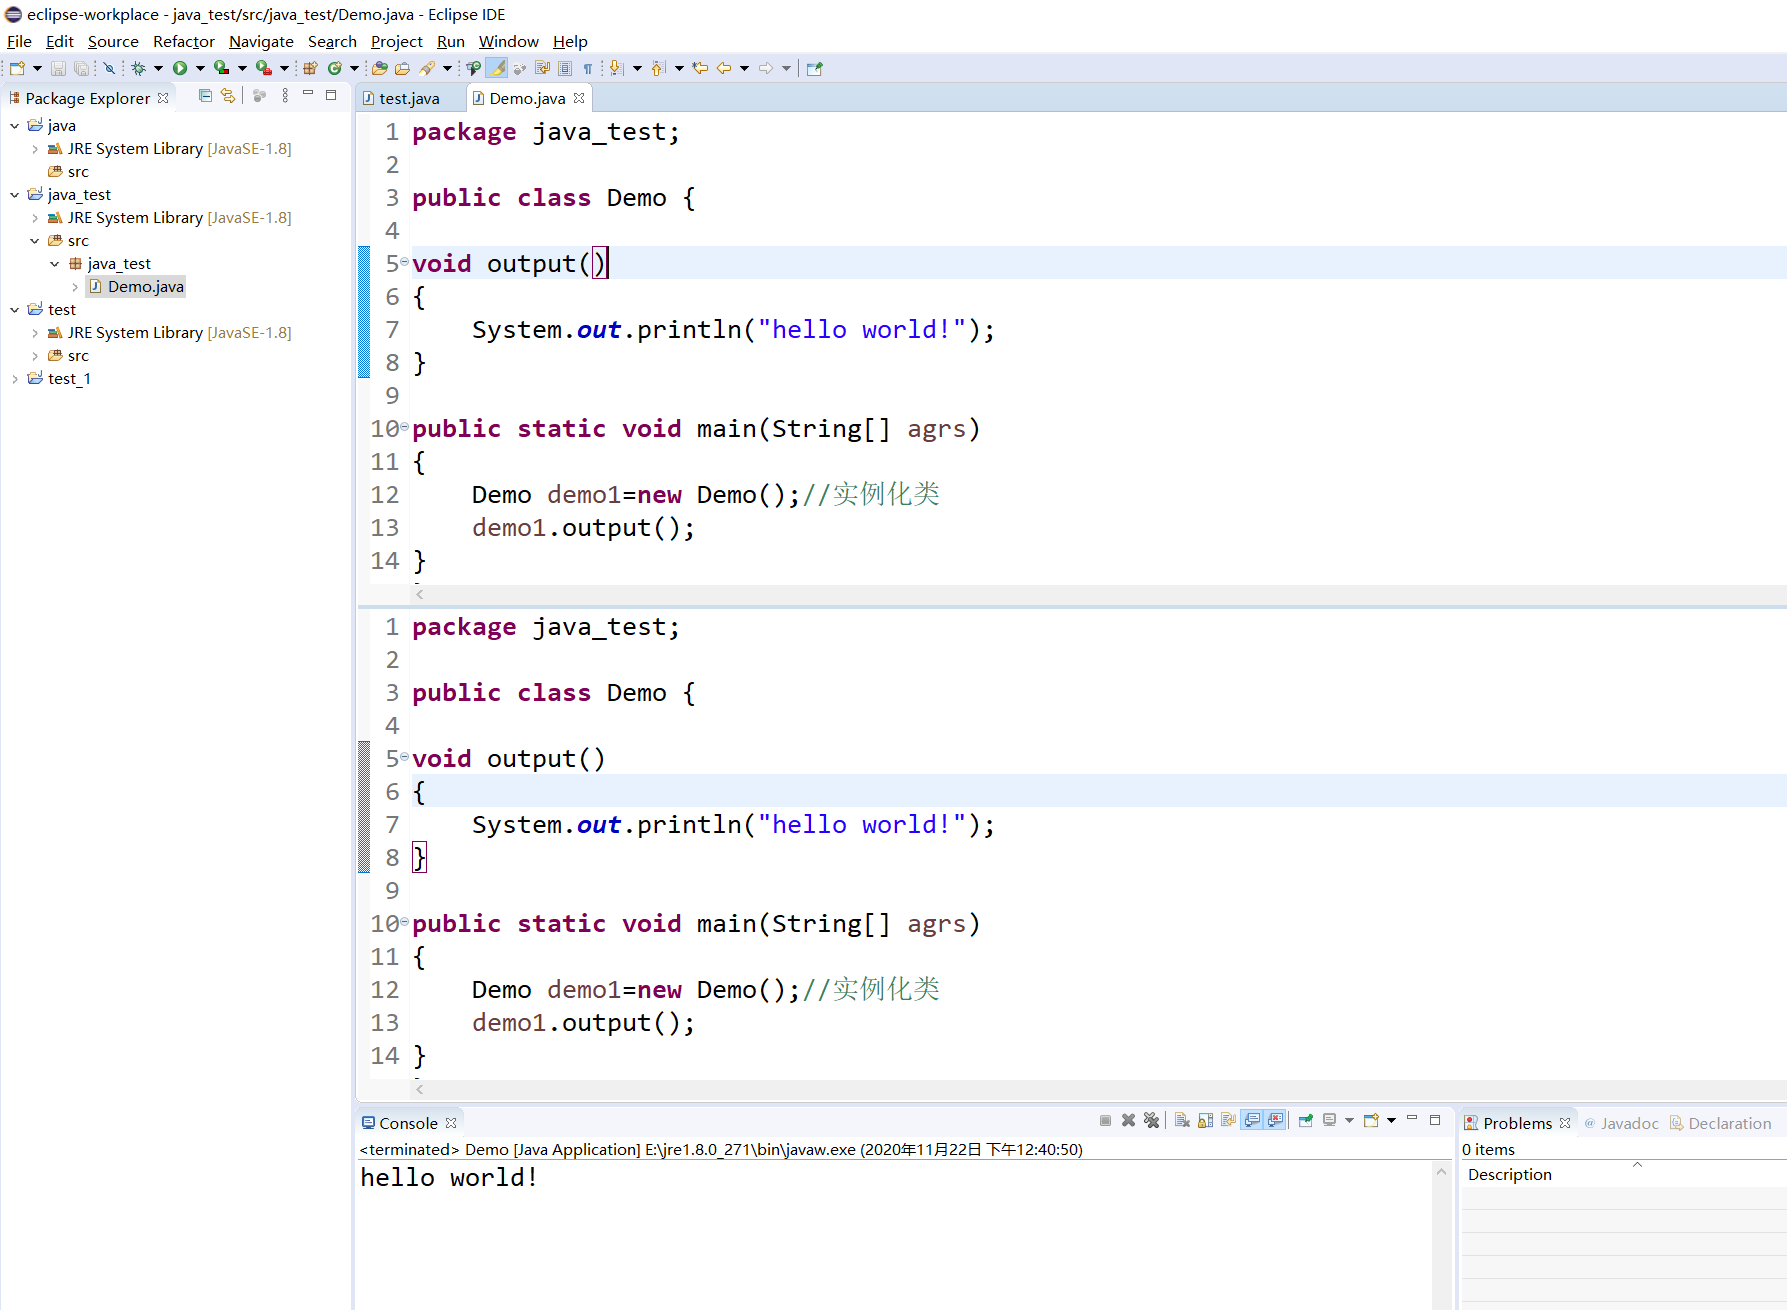The width and height of the screenshot is (1787, 1310).
Task: Open the Refactor menu
Action: (184, 41)
